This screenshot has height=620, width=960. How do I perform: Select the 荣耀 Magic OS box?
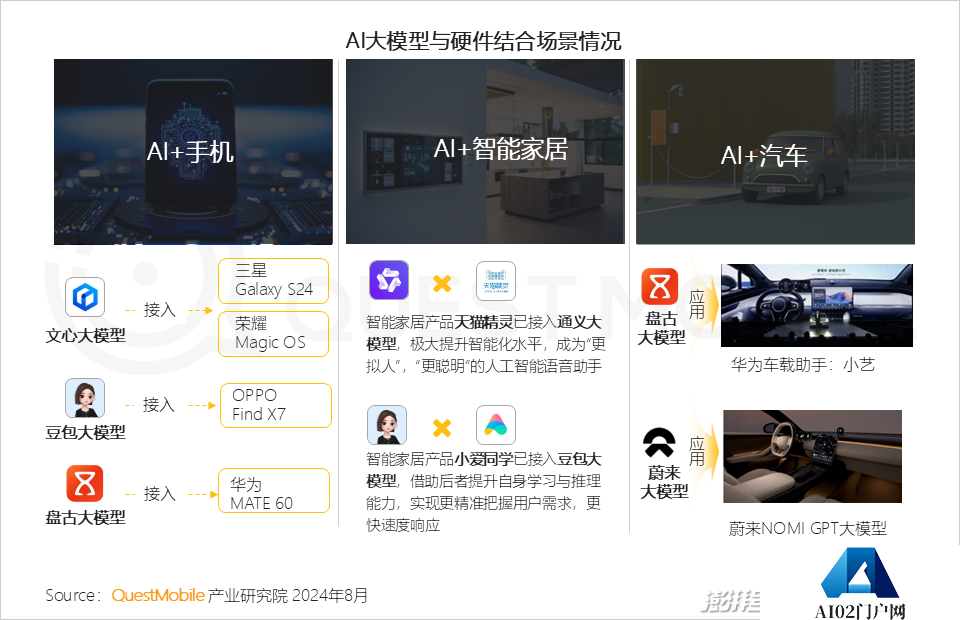coord(274,334)
